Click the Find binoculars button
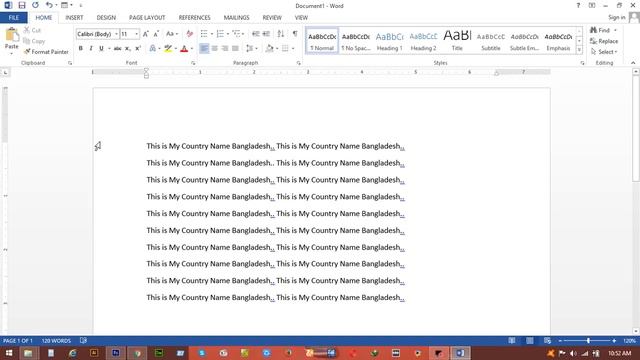 pyautogui.click(x=600, y=30)
